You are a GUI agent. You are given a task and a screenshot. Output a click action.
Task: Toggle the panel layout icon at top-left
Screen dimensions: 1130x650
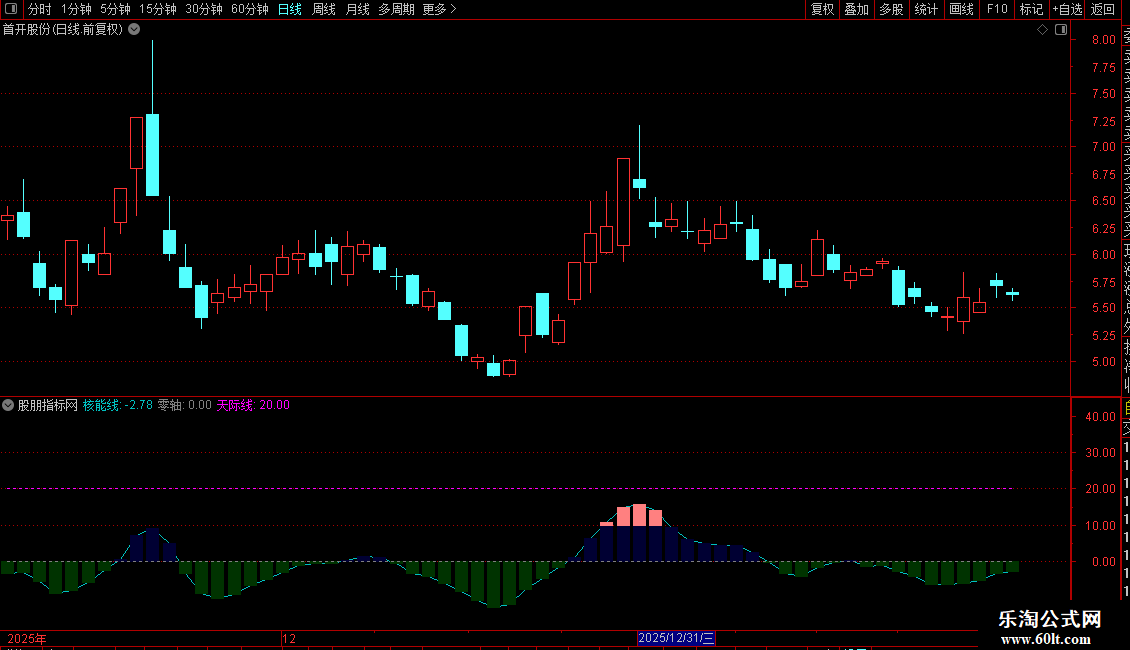[x=11, y=9]
